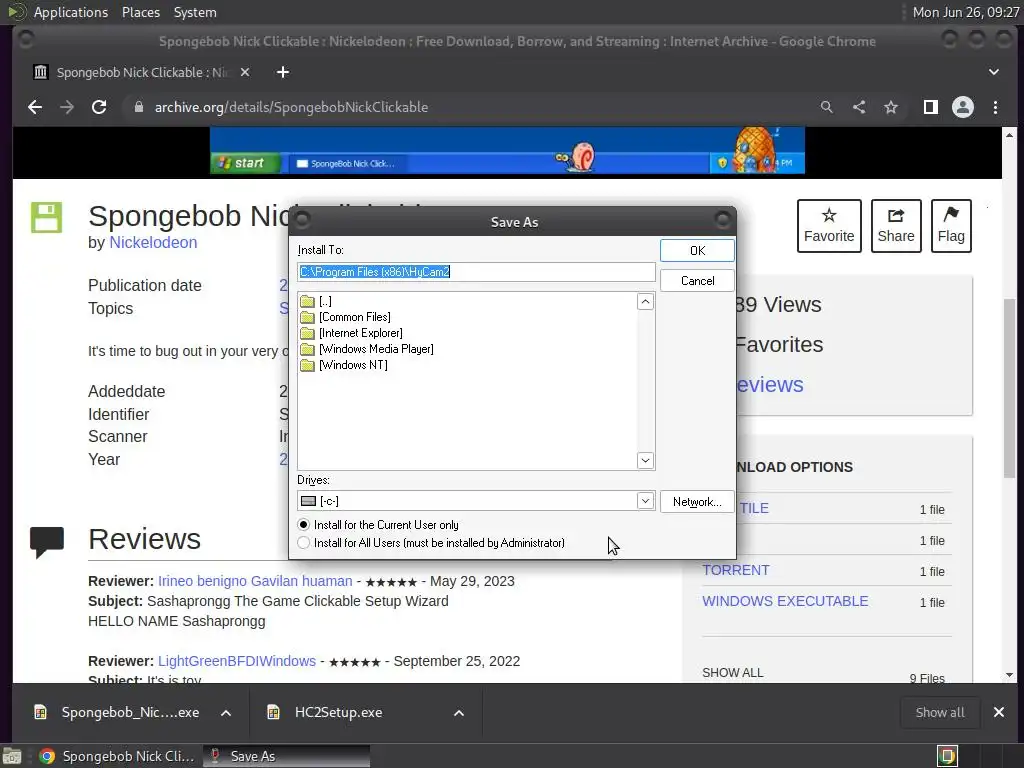The width and height of the screenshot is (1024, 768).
Task: Click the show desktop icon in taskbar
Action: point(12,756)
